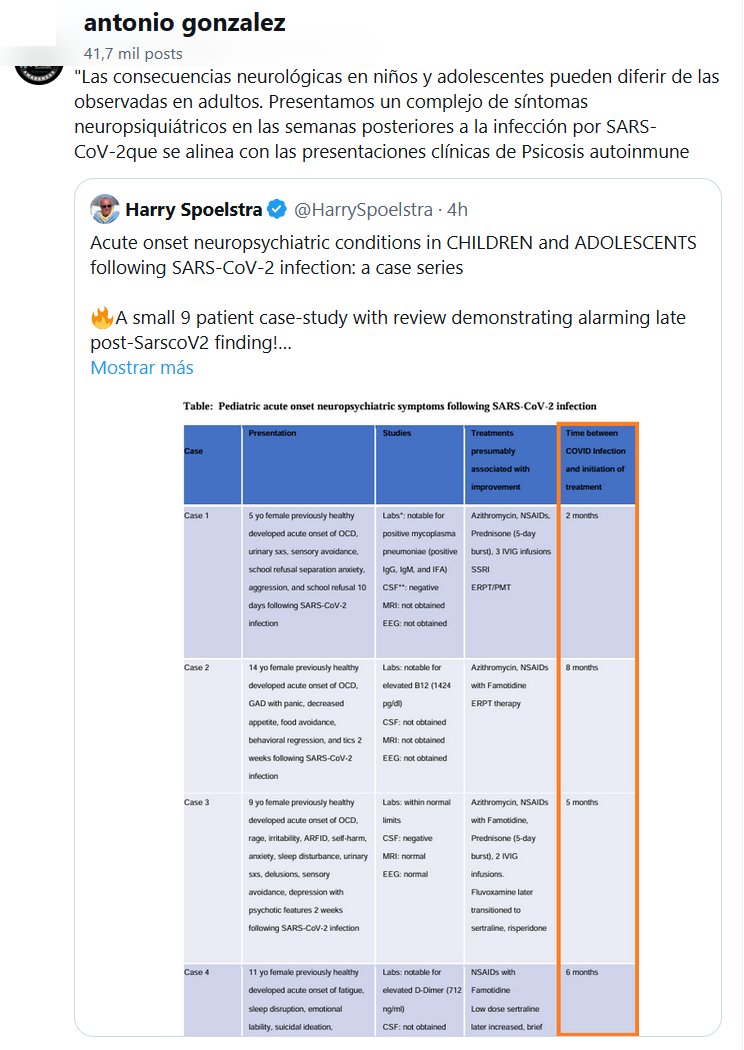This screenshot has height=1050, width=744.
Task: Click the quoted post title about CHILDREN and ADOLESCENTS
Action: (x=393, y=256)
